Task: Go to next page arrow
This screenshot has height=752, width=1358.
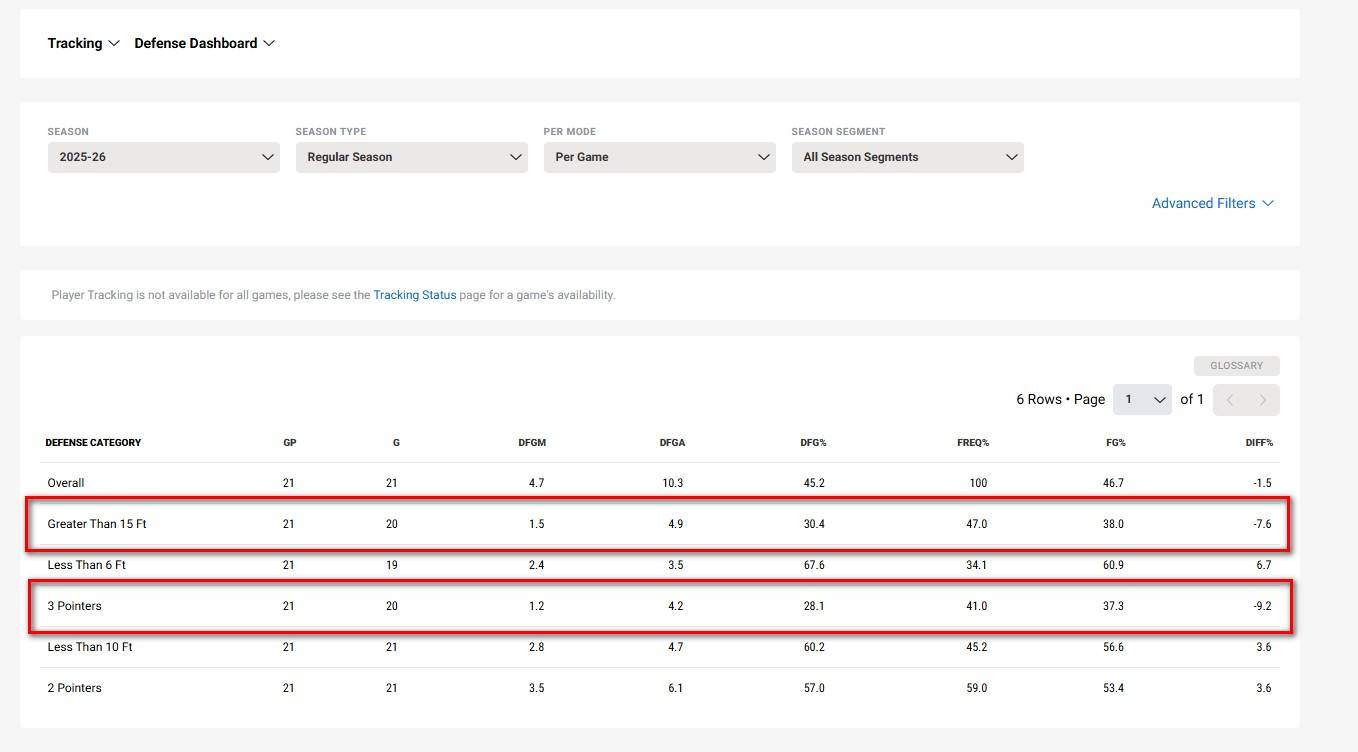Action: (1263, 400)
